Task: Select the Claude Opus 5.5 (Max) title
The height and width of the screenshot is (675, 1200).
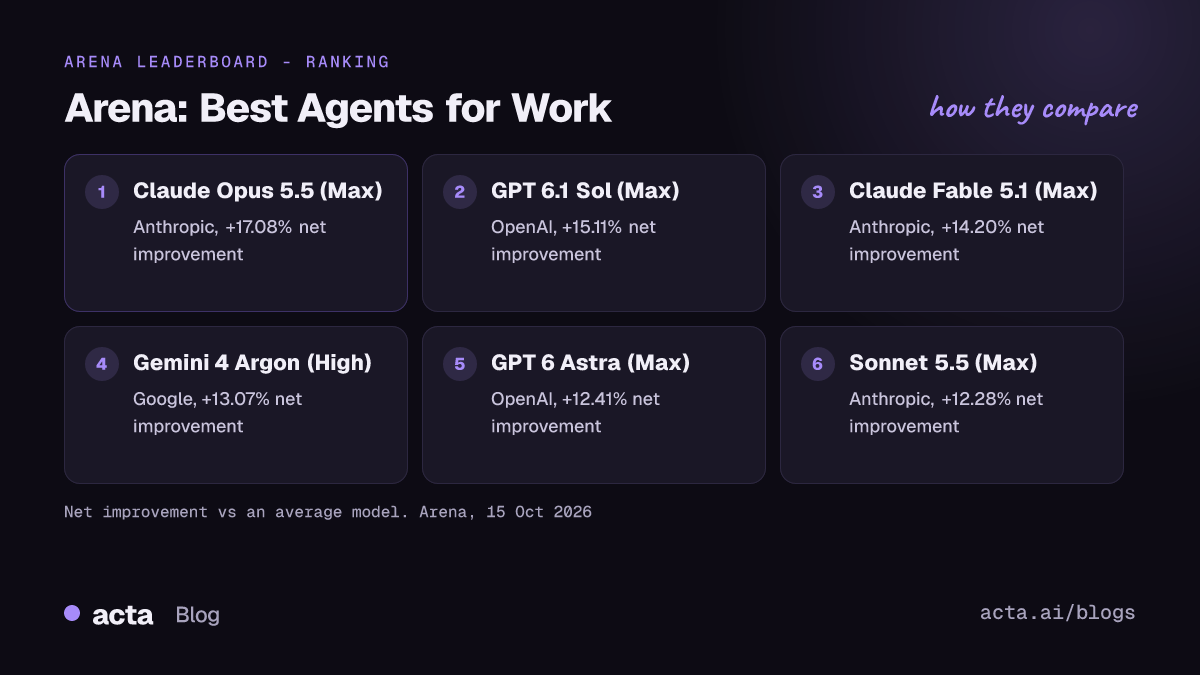Action: (x=258, y=191)
